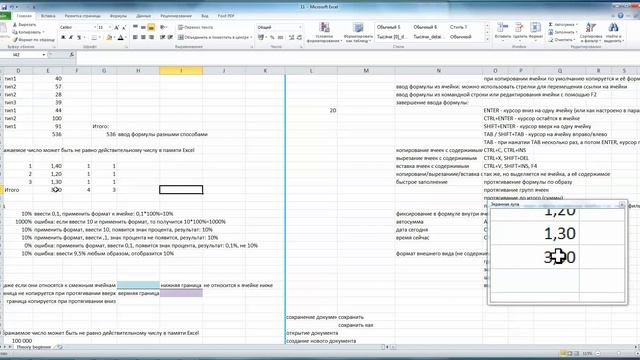Click Формат по образцу format painter
This screenshot has height=360, width=640.
pos(33,40)
